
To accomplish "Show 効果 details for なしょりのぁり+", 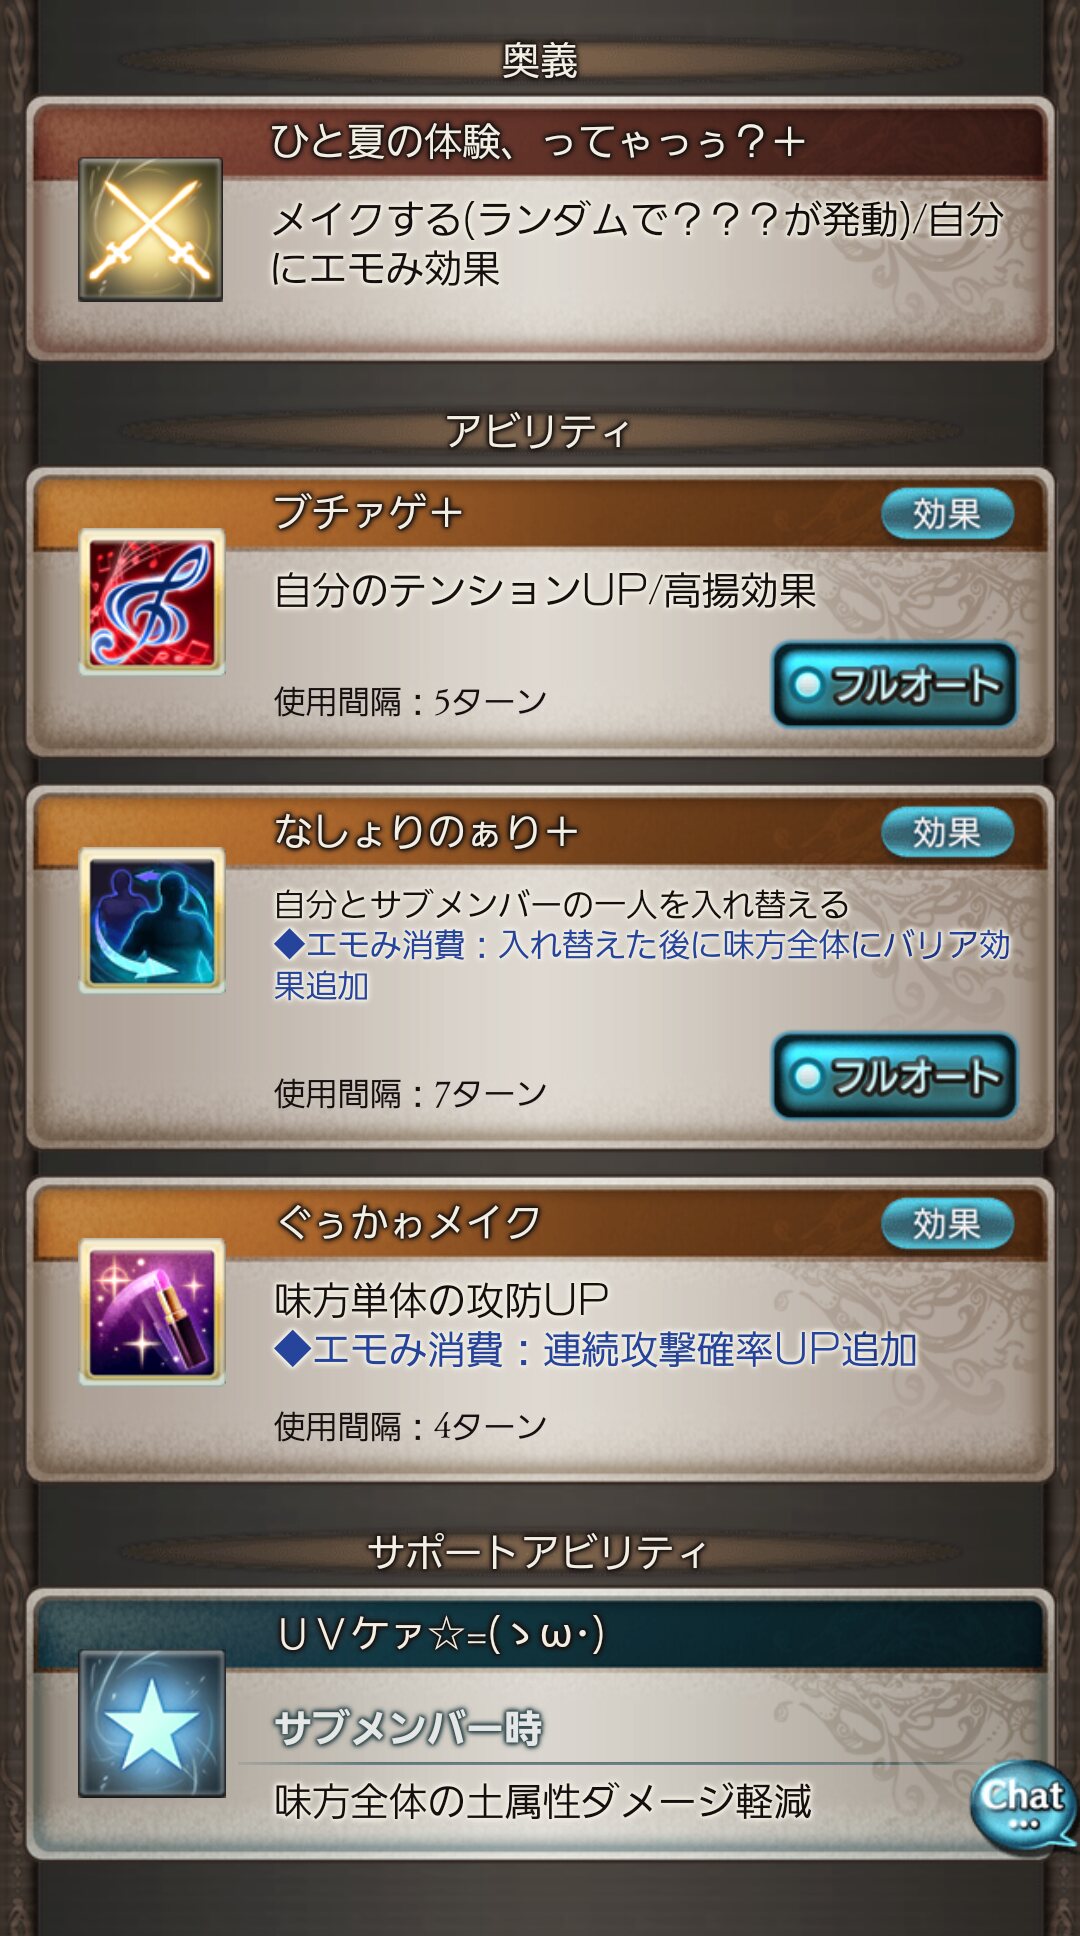I will (947, 832).
